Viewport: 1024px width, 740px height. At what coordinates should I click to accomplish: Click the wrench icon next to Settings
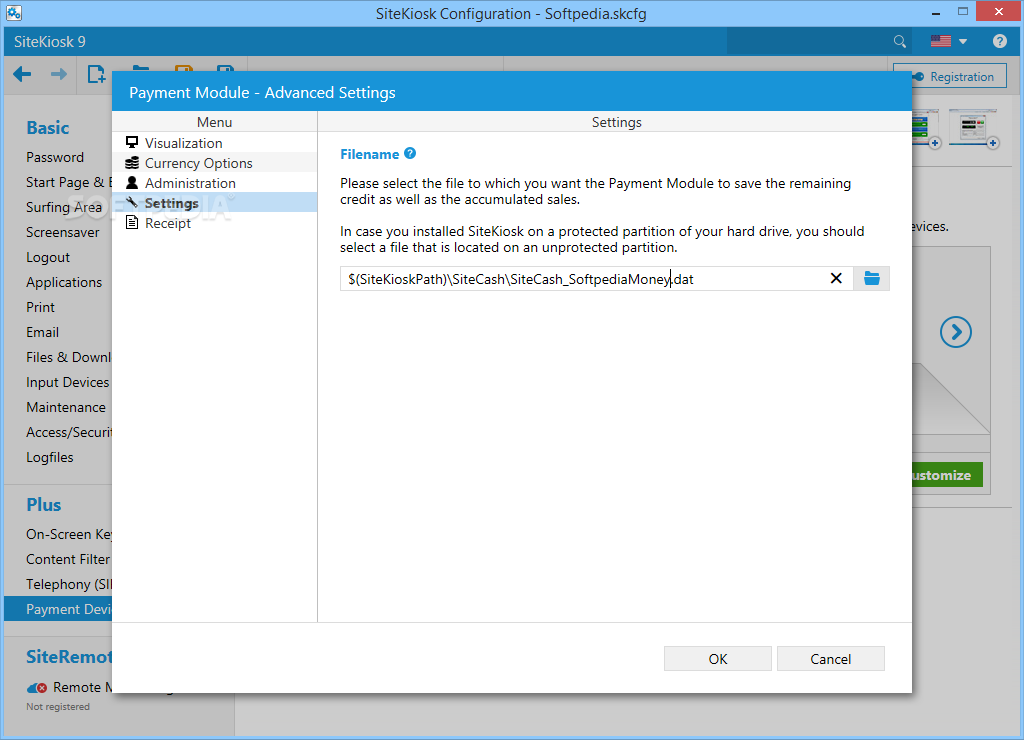(x=132, y=202)
